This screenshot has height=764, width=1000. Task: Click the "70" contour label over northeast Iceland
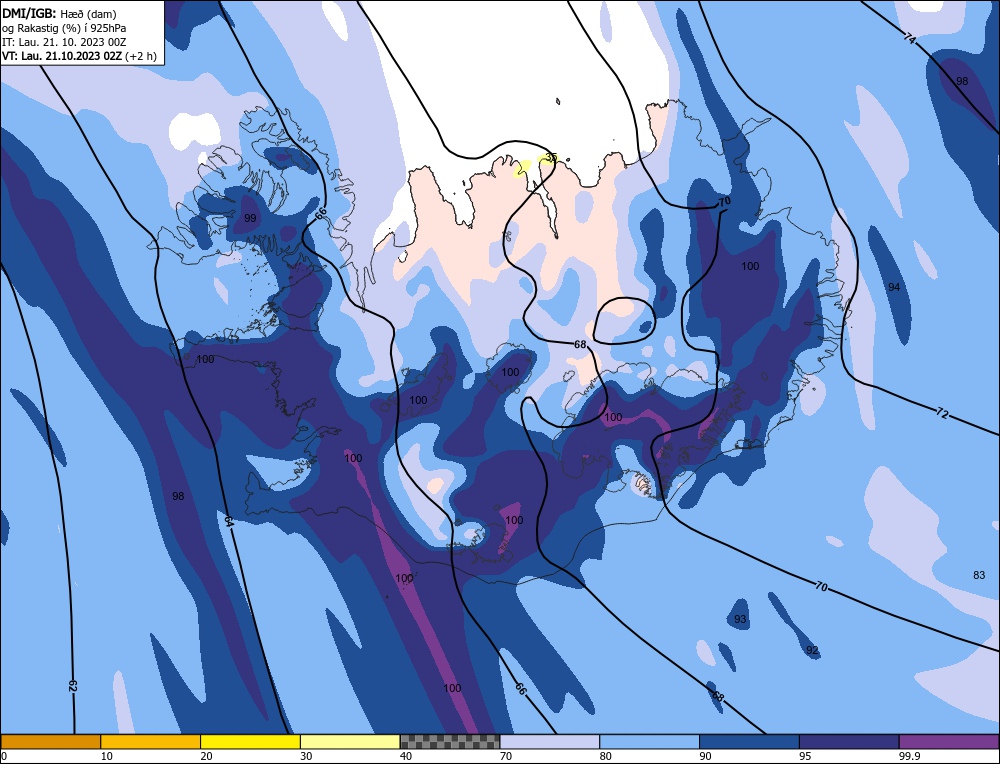pos(724,202)
